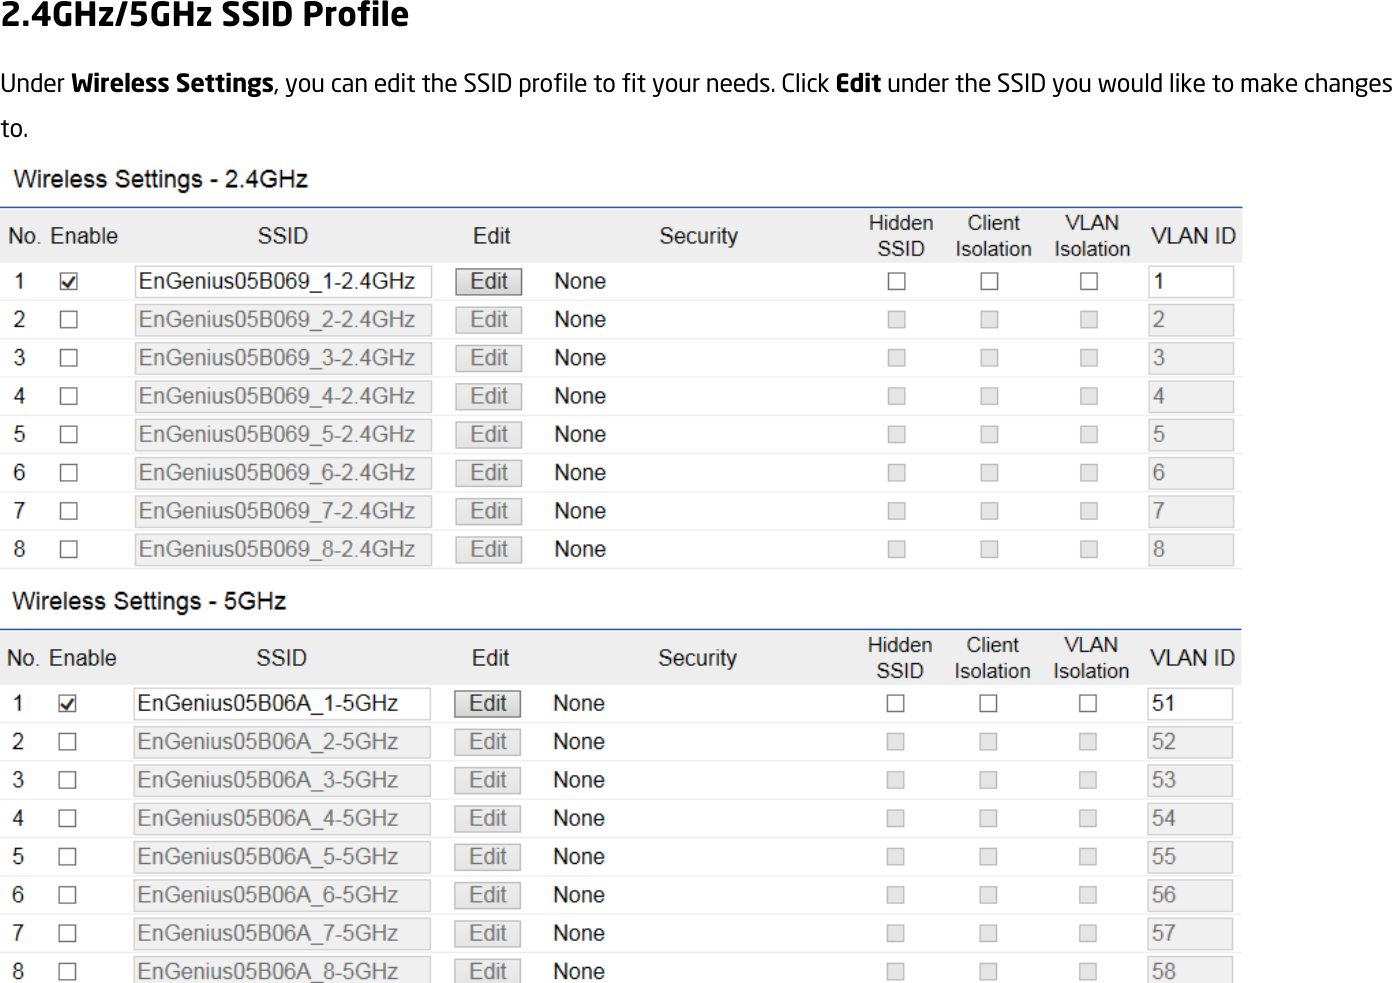
Task: Click SSID field EnGenius05B06A_7-5GHz
Action: [282, 933]
